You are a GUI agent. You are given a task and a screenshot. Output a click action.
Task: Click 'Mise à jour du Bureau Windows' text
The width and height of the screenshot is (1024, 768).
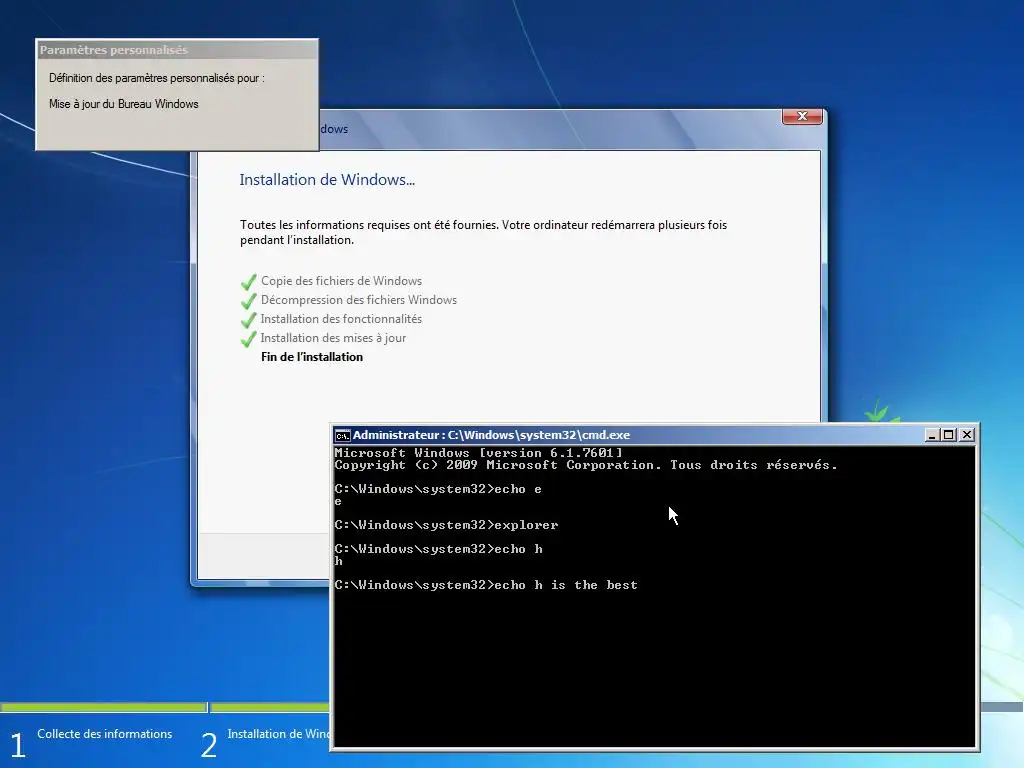[123, 104]
